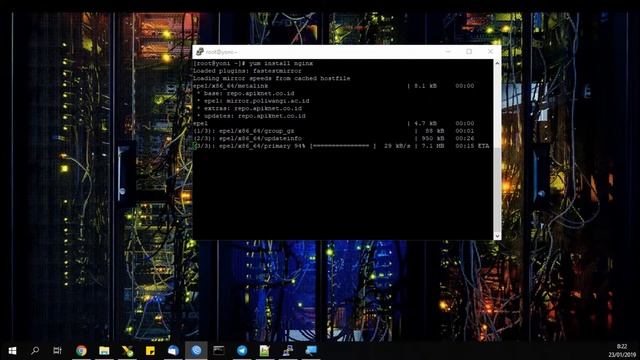Viewport: 640px width, 360px height.
Task: Click the '7.1 MB' size value
Action: click(433, 146)
